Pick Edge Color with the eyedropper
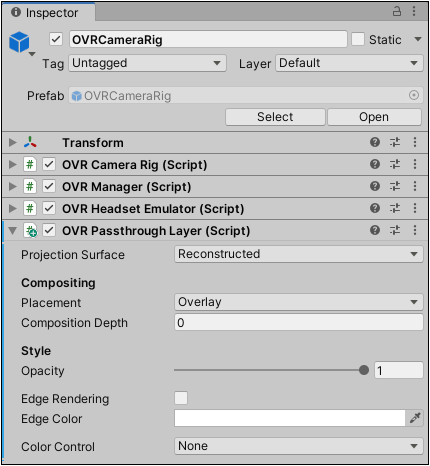The height and width of the screenshot is (466, 430). (415, 418)
